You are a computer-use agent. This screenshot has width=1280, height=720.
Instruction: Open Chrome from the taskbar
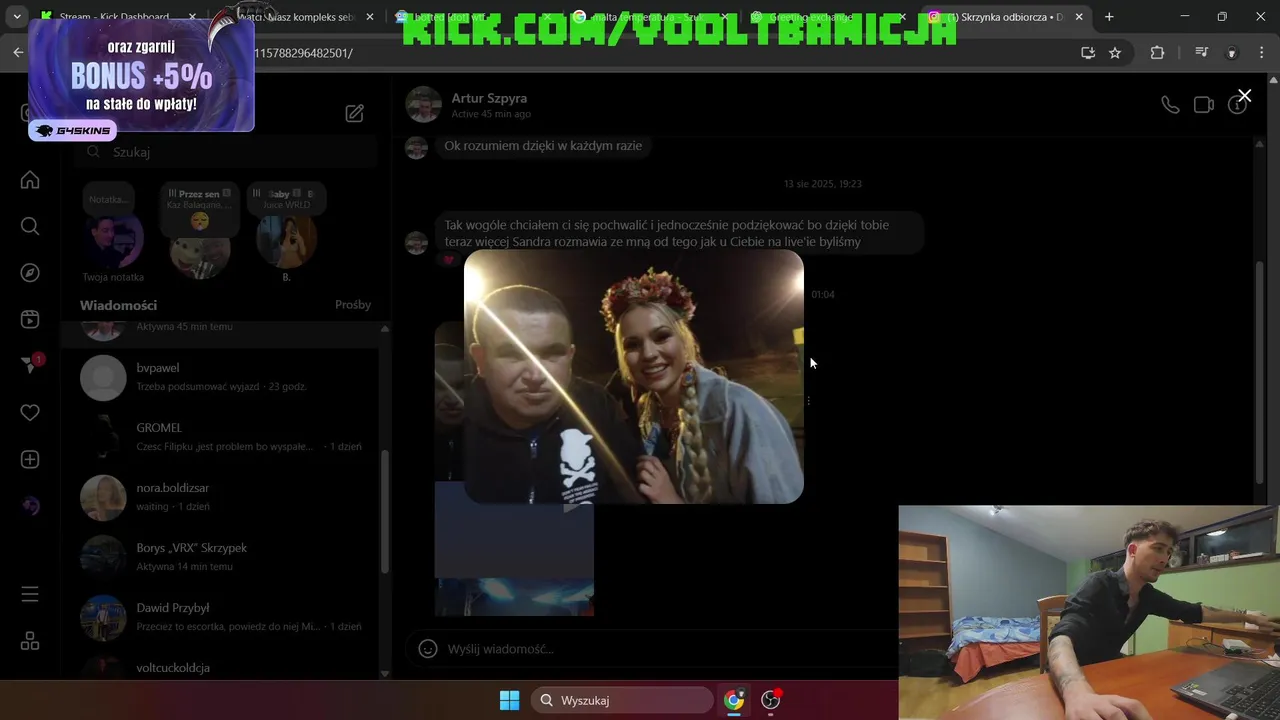[734, 700]
